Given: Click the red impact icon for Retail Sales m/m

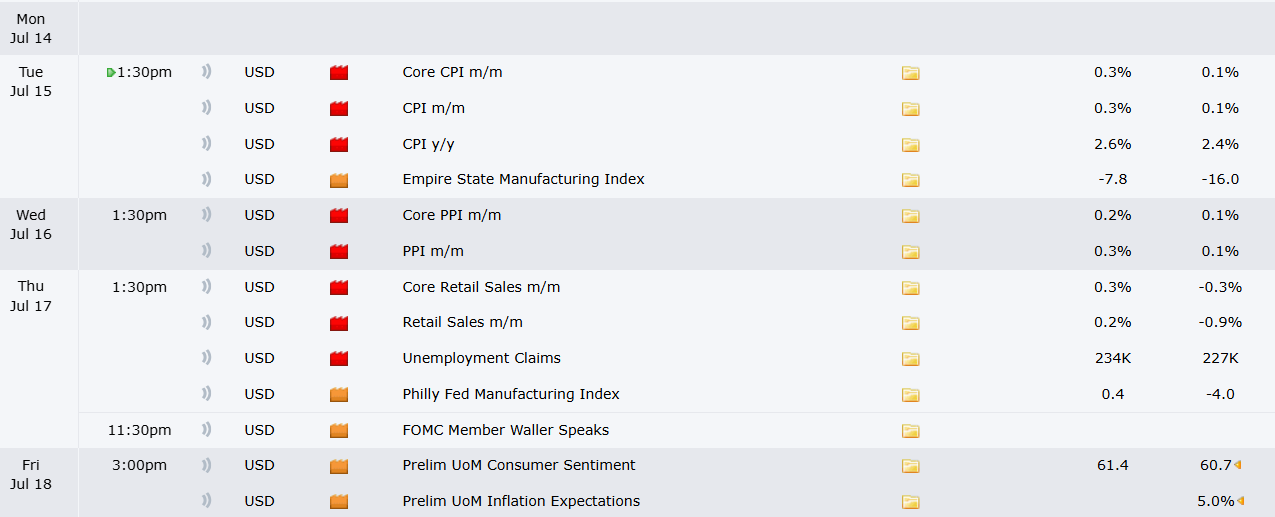Looking at the screenshot, I should pyautogui.click(x=339, y=323).
